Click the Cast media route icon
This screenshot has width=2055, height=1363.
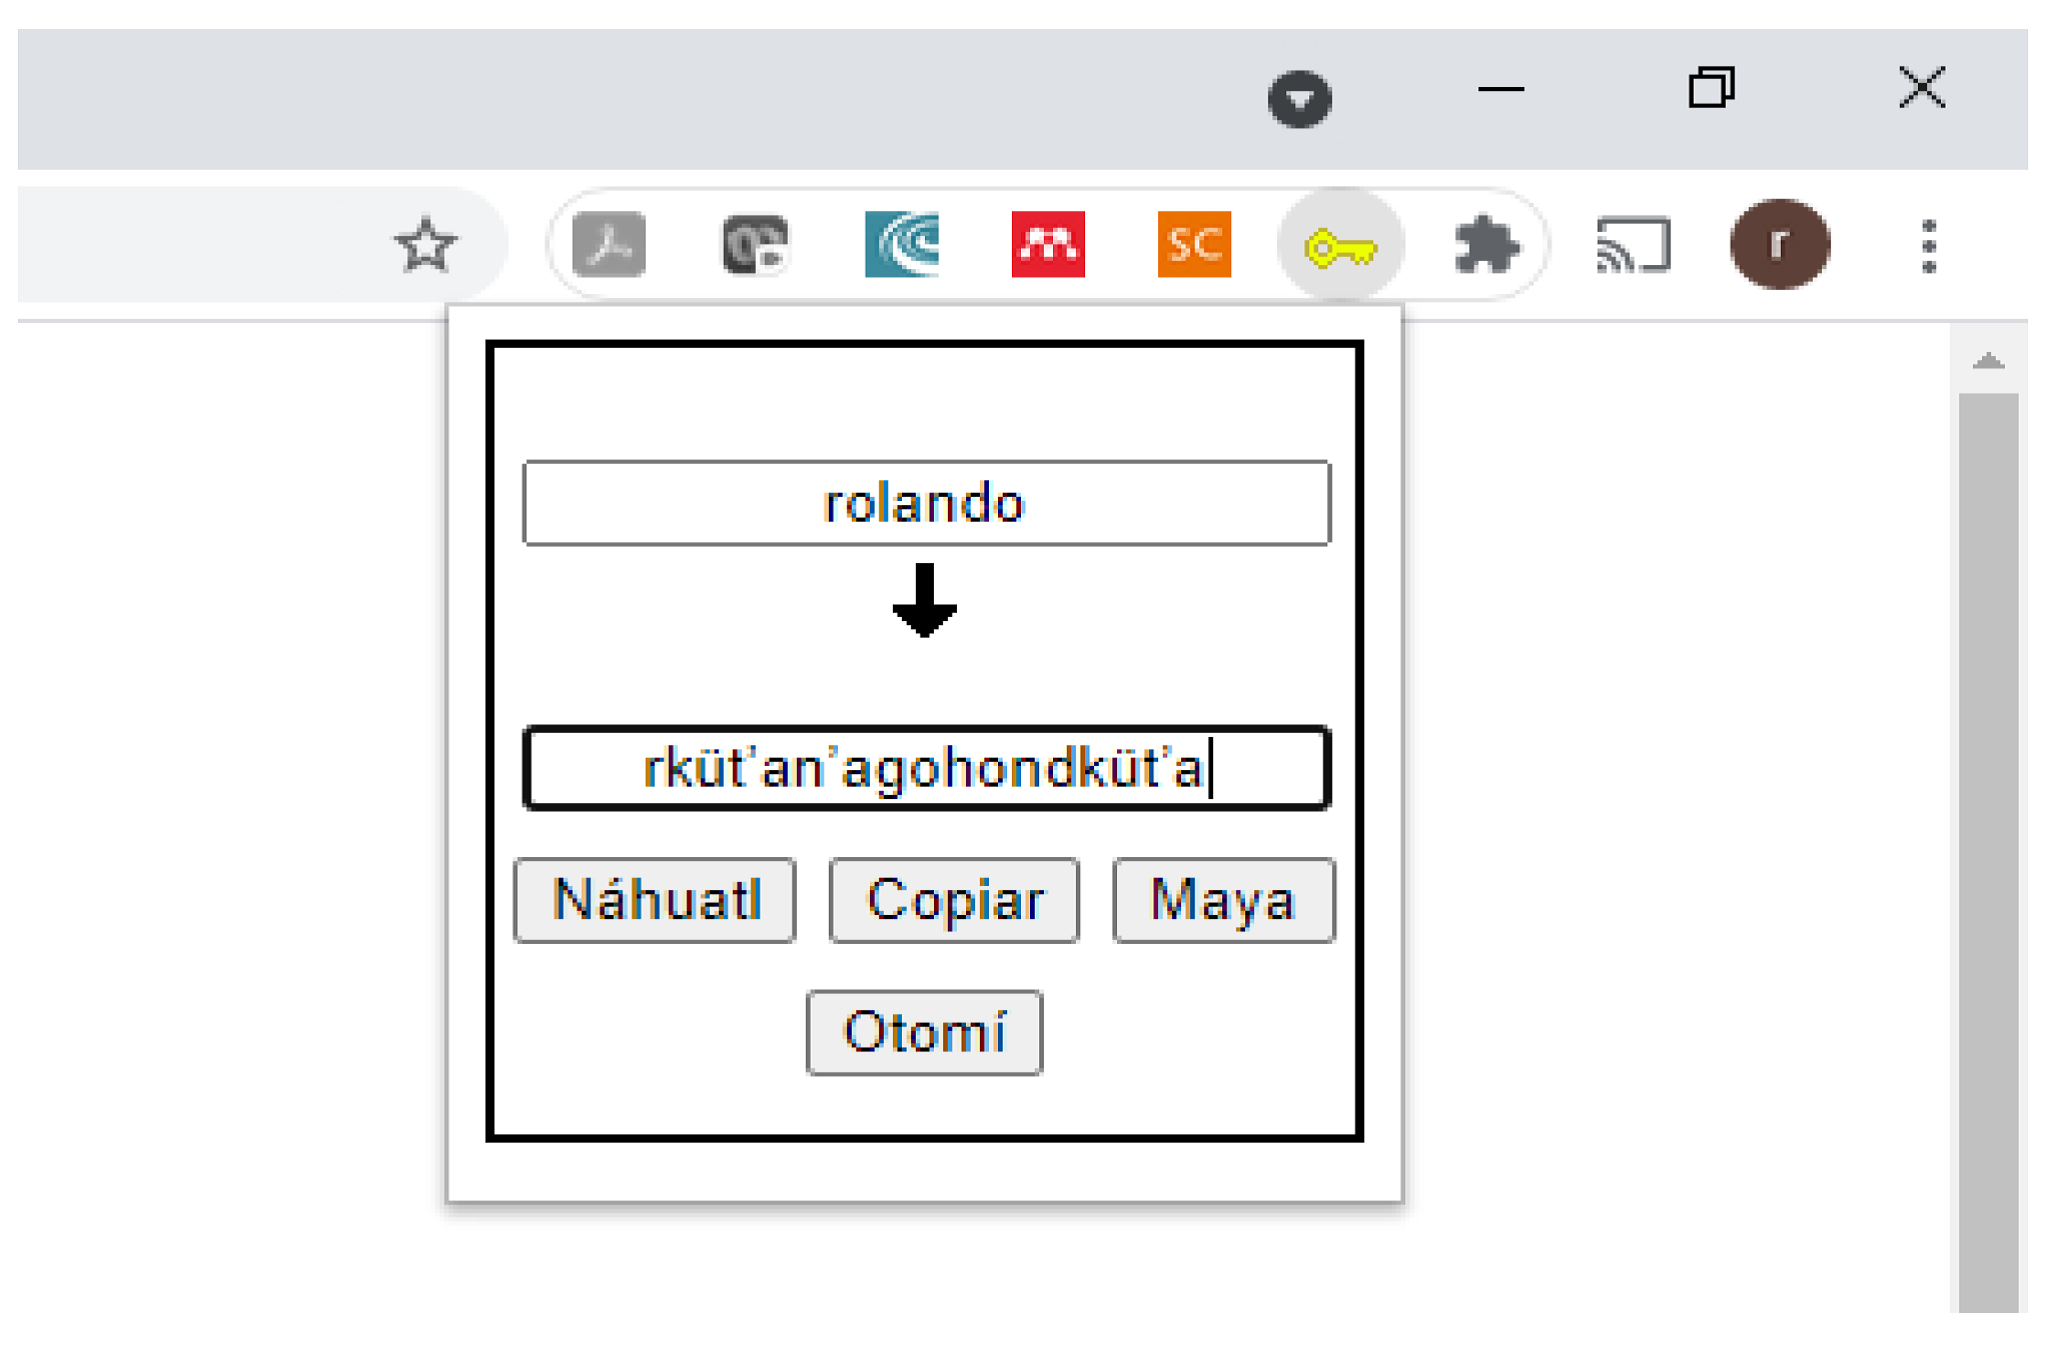click(x=1633, y=245)
